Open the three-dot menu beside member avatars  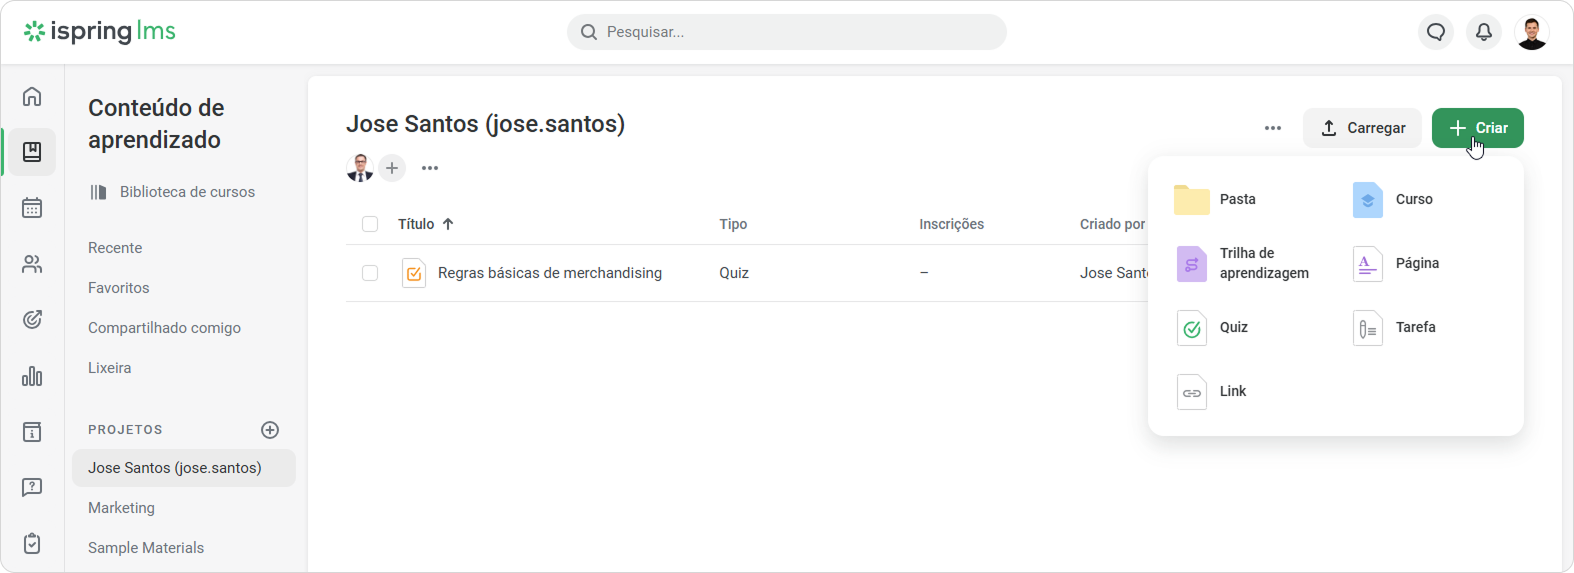pos(430,168)
